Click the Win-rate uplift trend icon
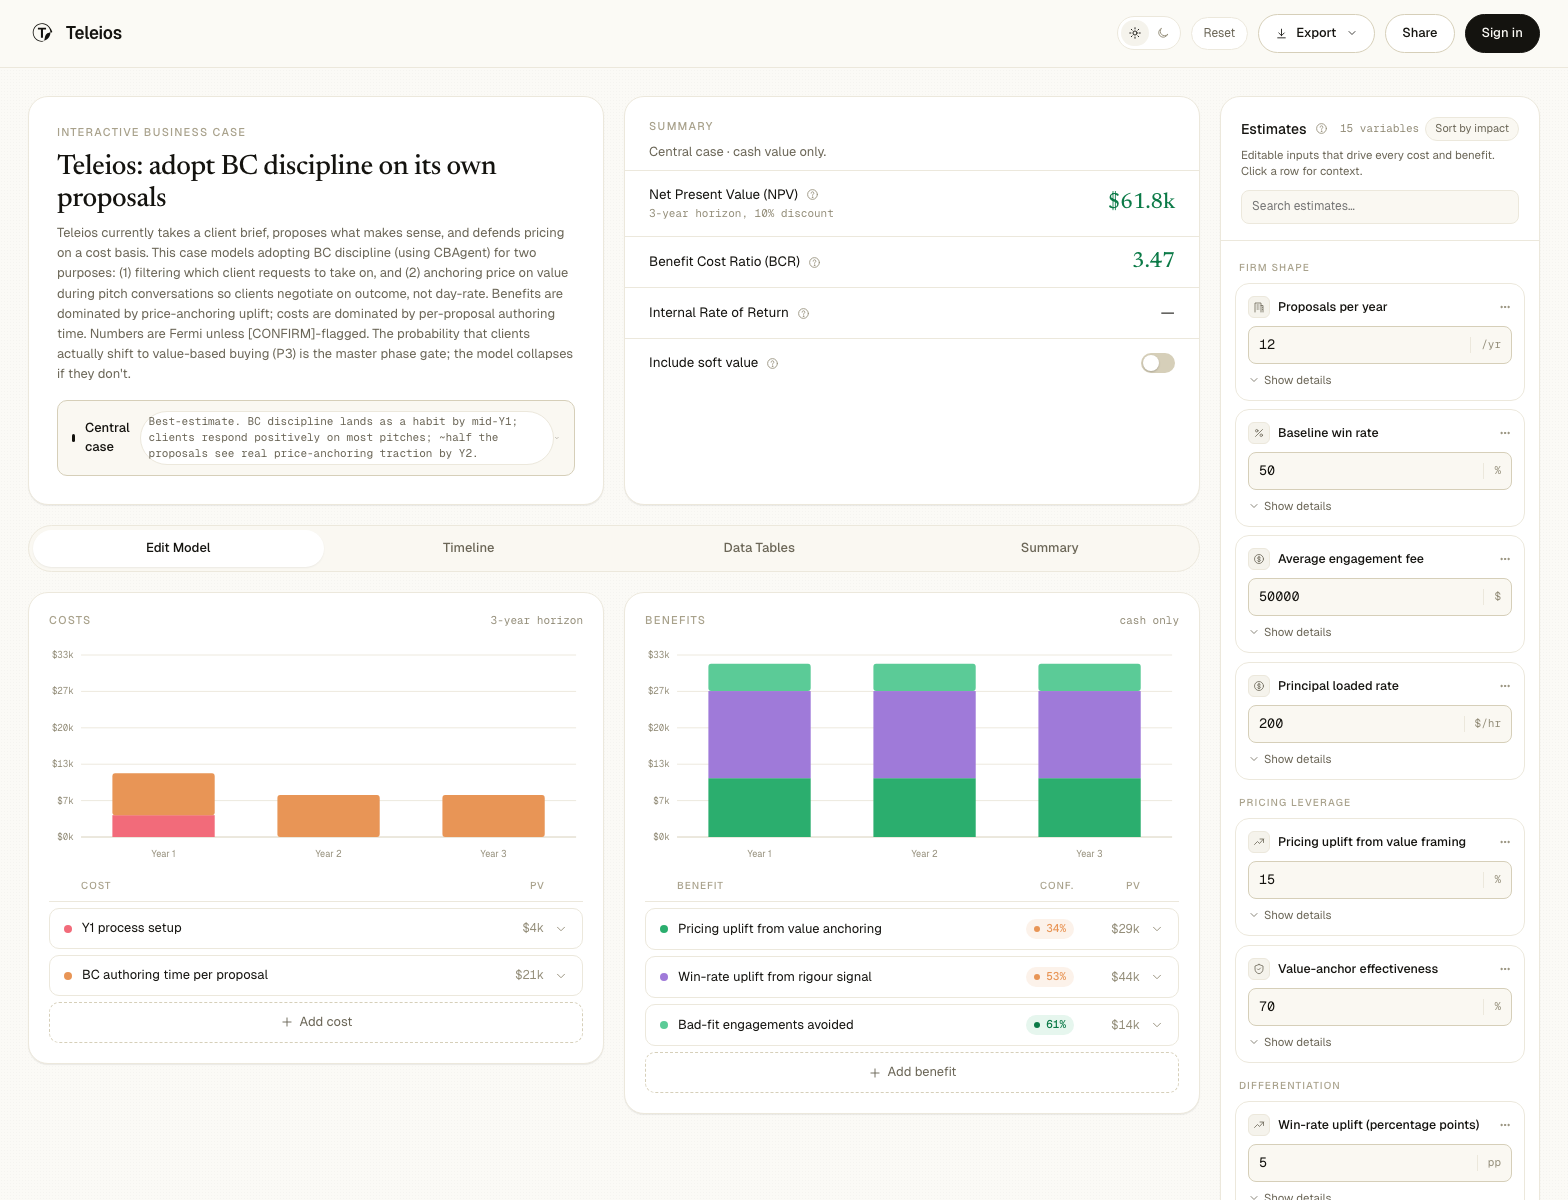Screen dimensions: 1568x1200 [x=1259, y=1125]
